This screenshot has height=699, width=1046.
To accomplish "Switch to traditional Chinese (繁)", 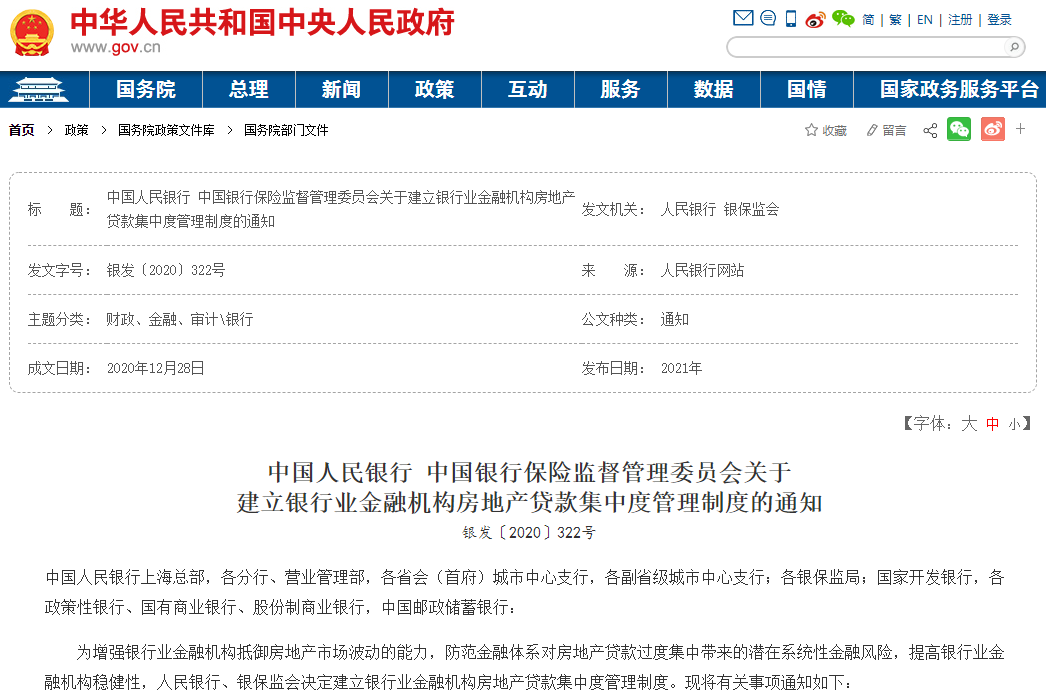I will 895,20.
